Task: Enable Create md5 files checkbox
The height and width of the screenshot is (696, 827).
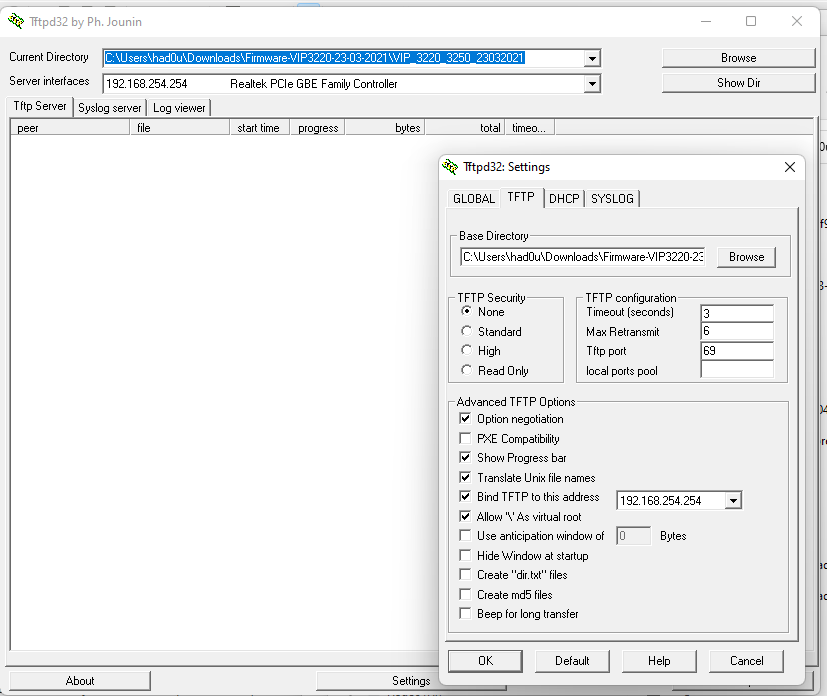Action: coord(465,594)
